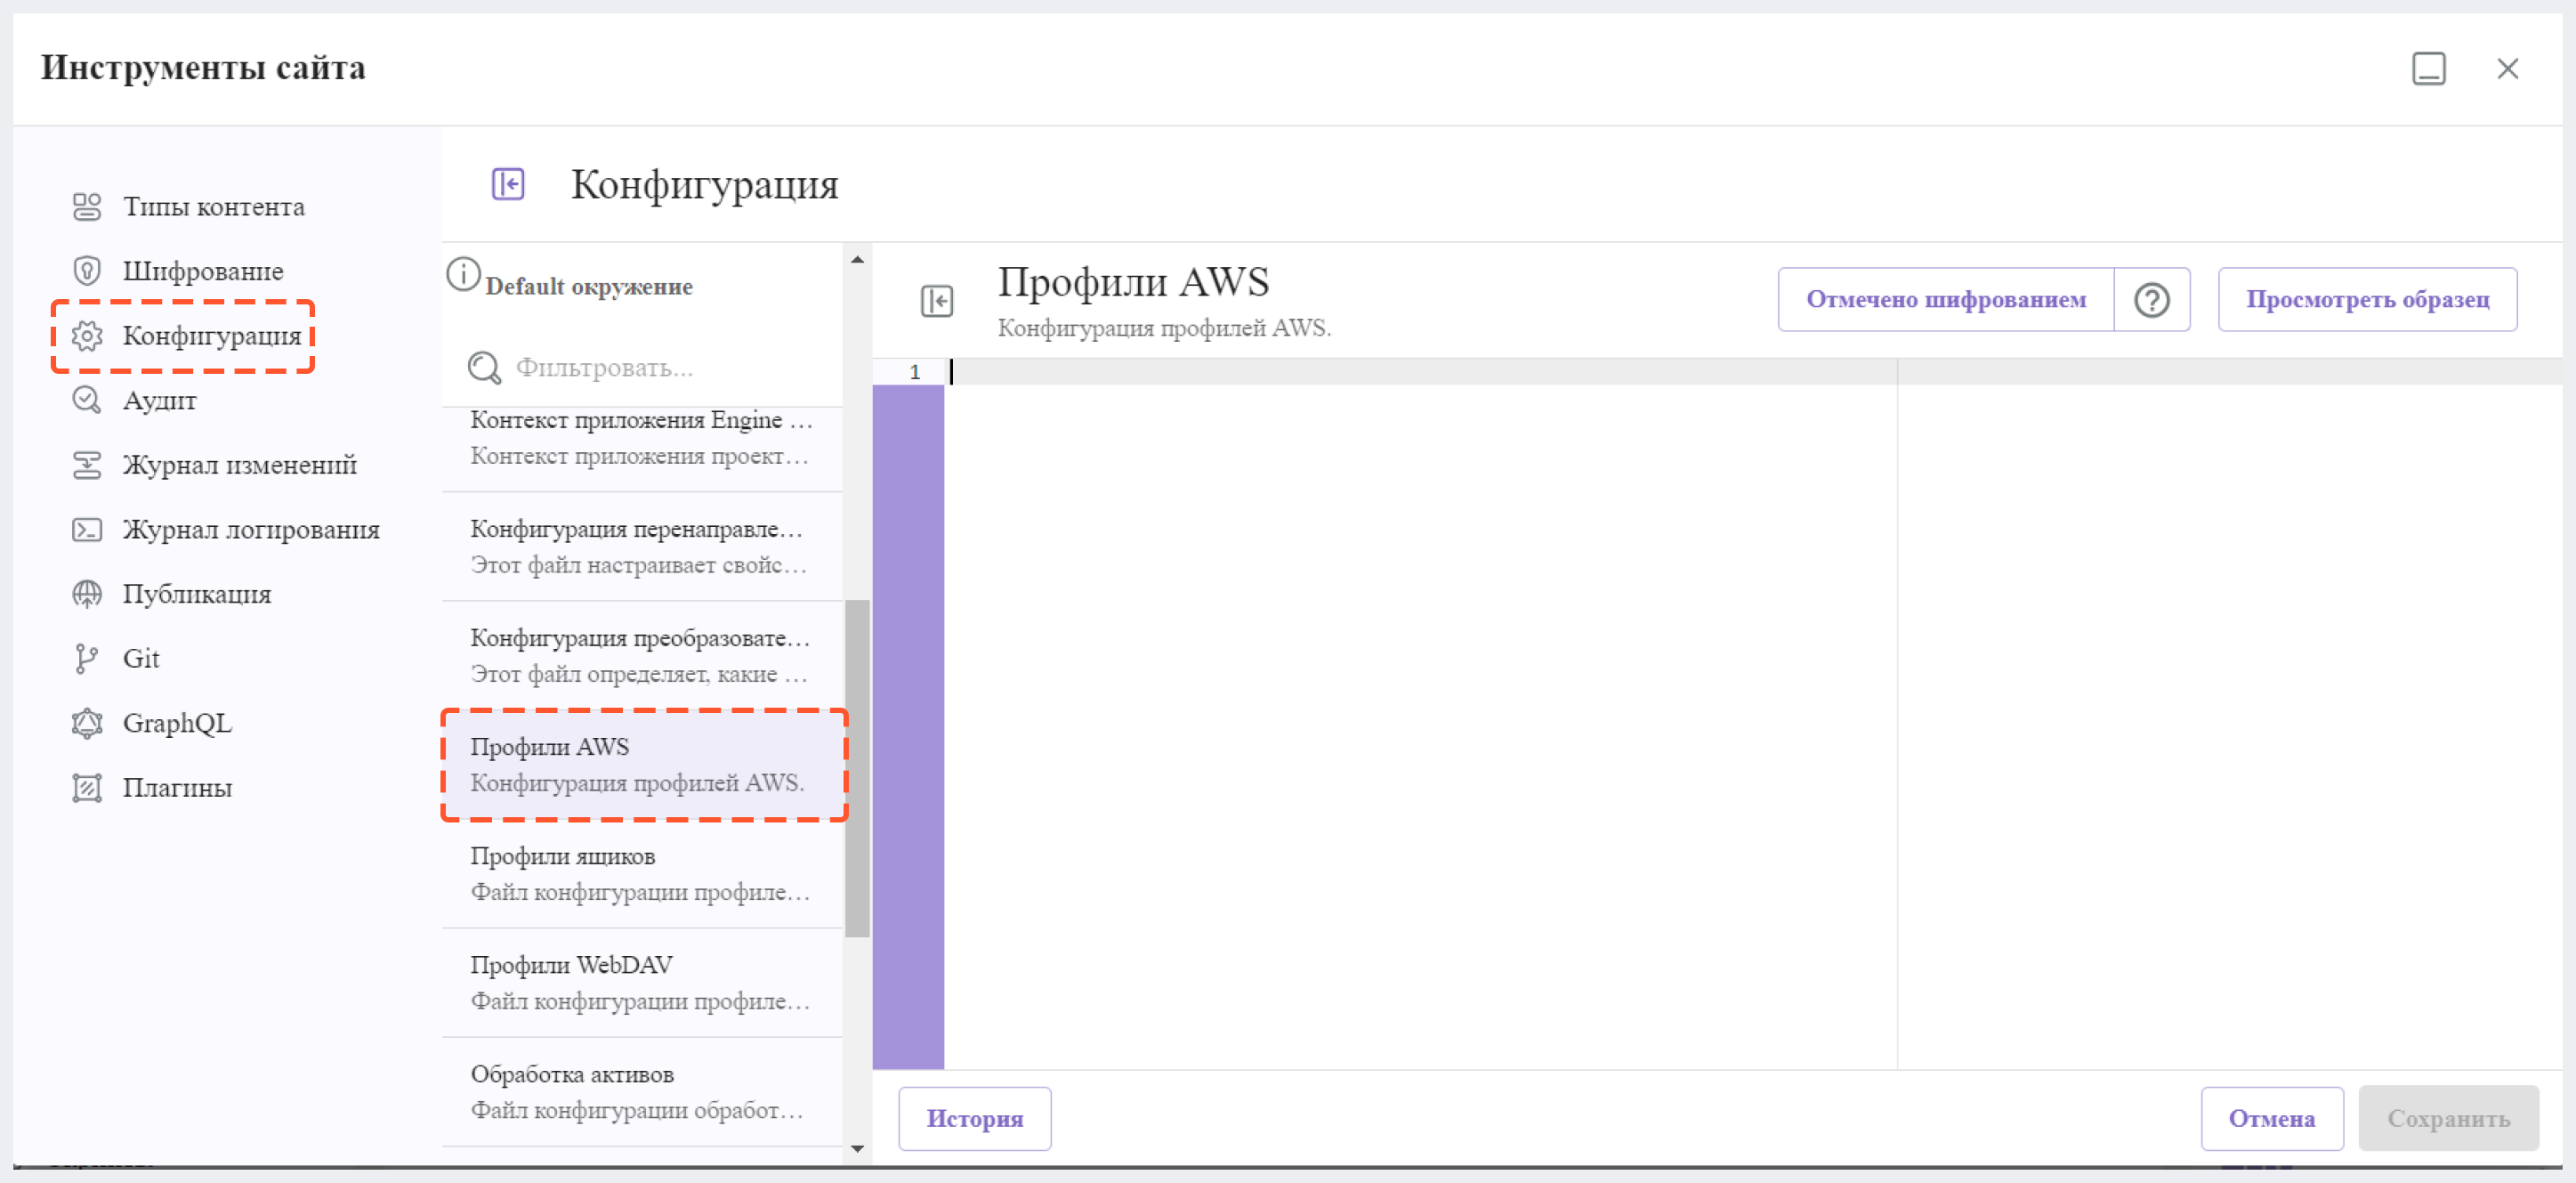Viewport: 2576px width, 1183px height.
Task: Click the Отмена button
Action: (2271, 1118)
